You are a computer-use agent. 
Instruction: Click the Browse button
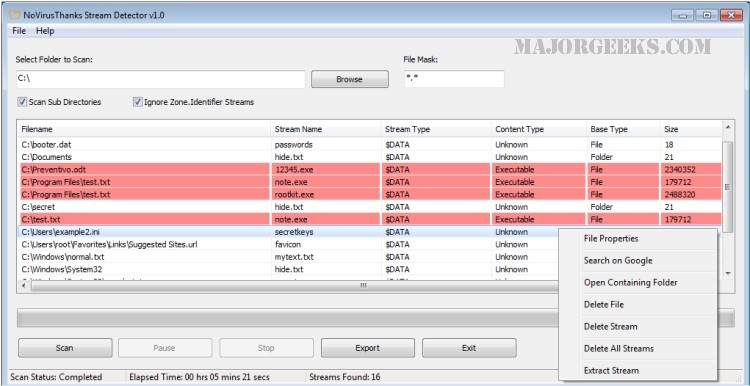pyautogui.click(x=350, y=79)
